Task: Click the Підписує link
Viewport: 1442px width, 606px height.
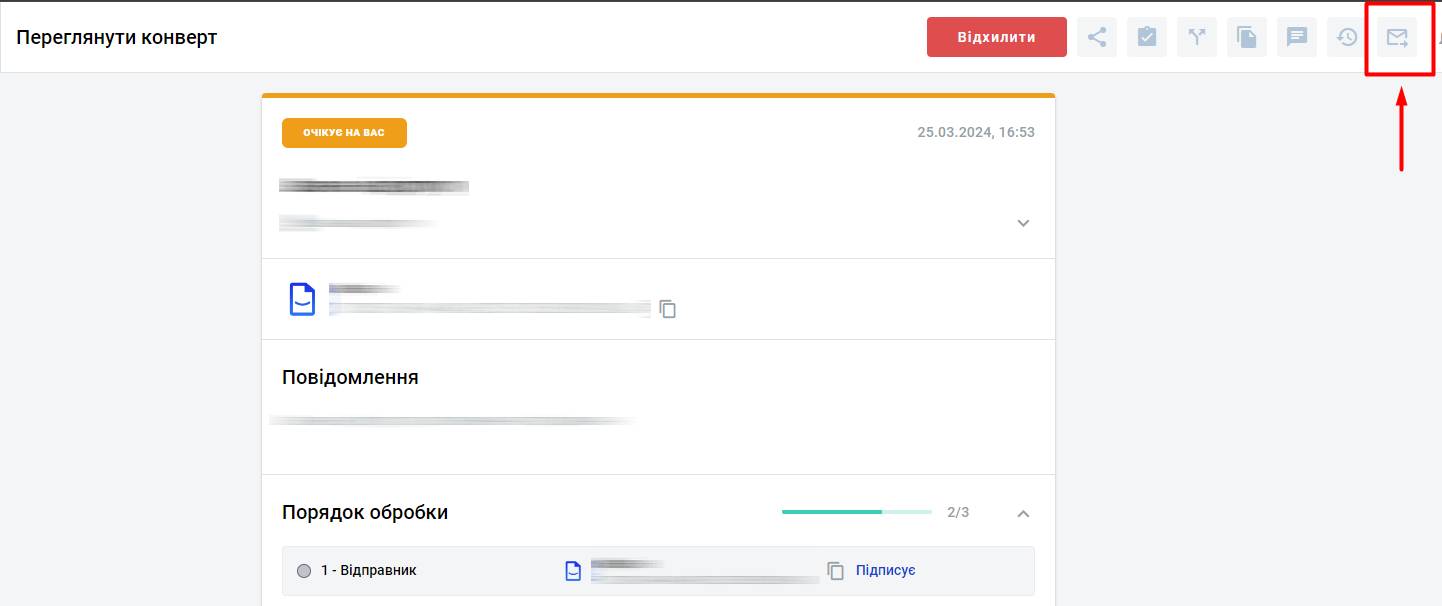Action: coord(885,571)
